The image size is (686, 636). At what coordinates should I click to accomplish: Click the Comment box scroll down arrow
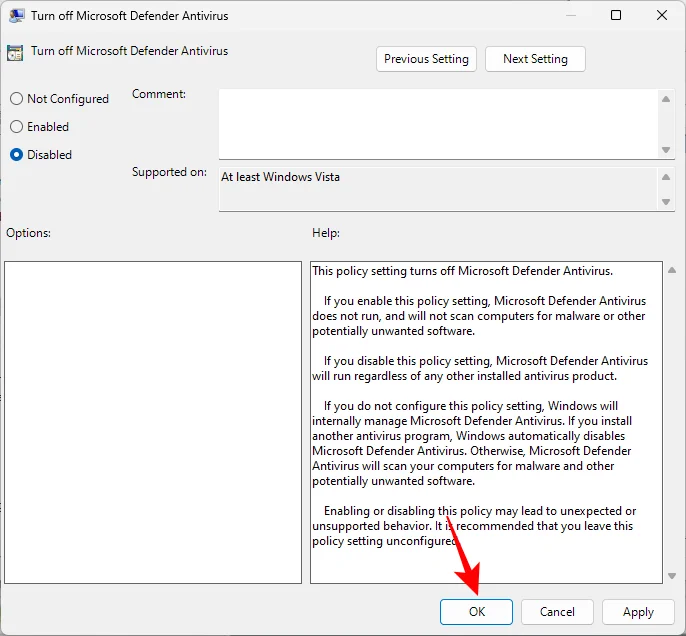click(666, 150)
